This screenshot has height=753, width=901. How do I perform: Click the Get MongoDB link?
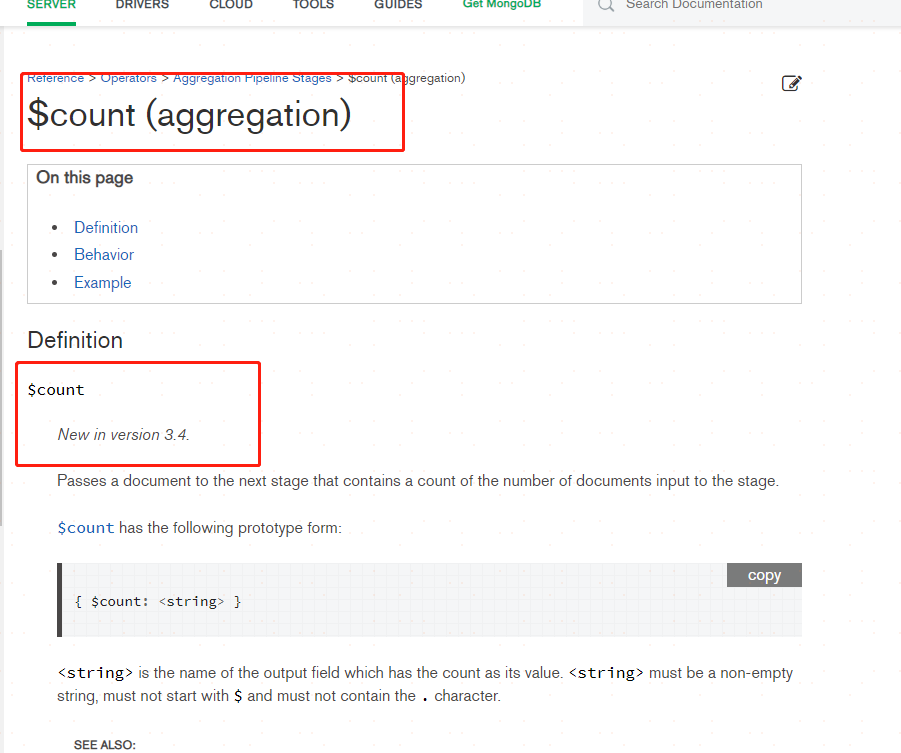(501, 4)
